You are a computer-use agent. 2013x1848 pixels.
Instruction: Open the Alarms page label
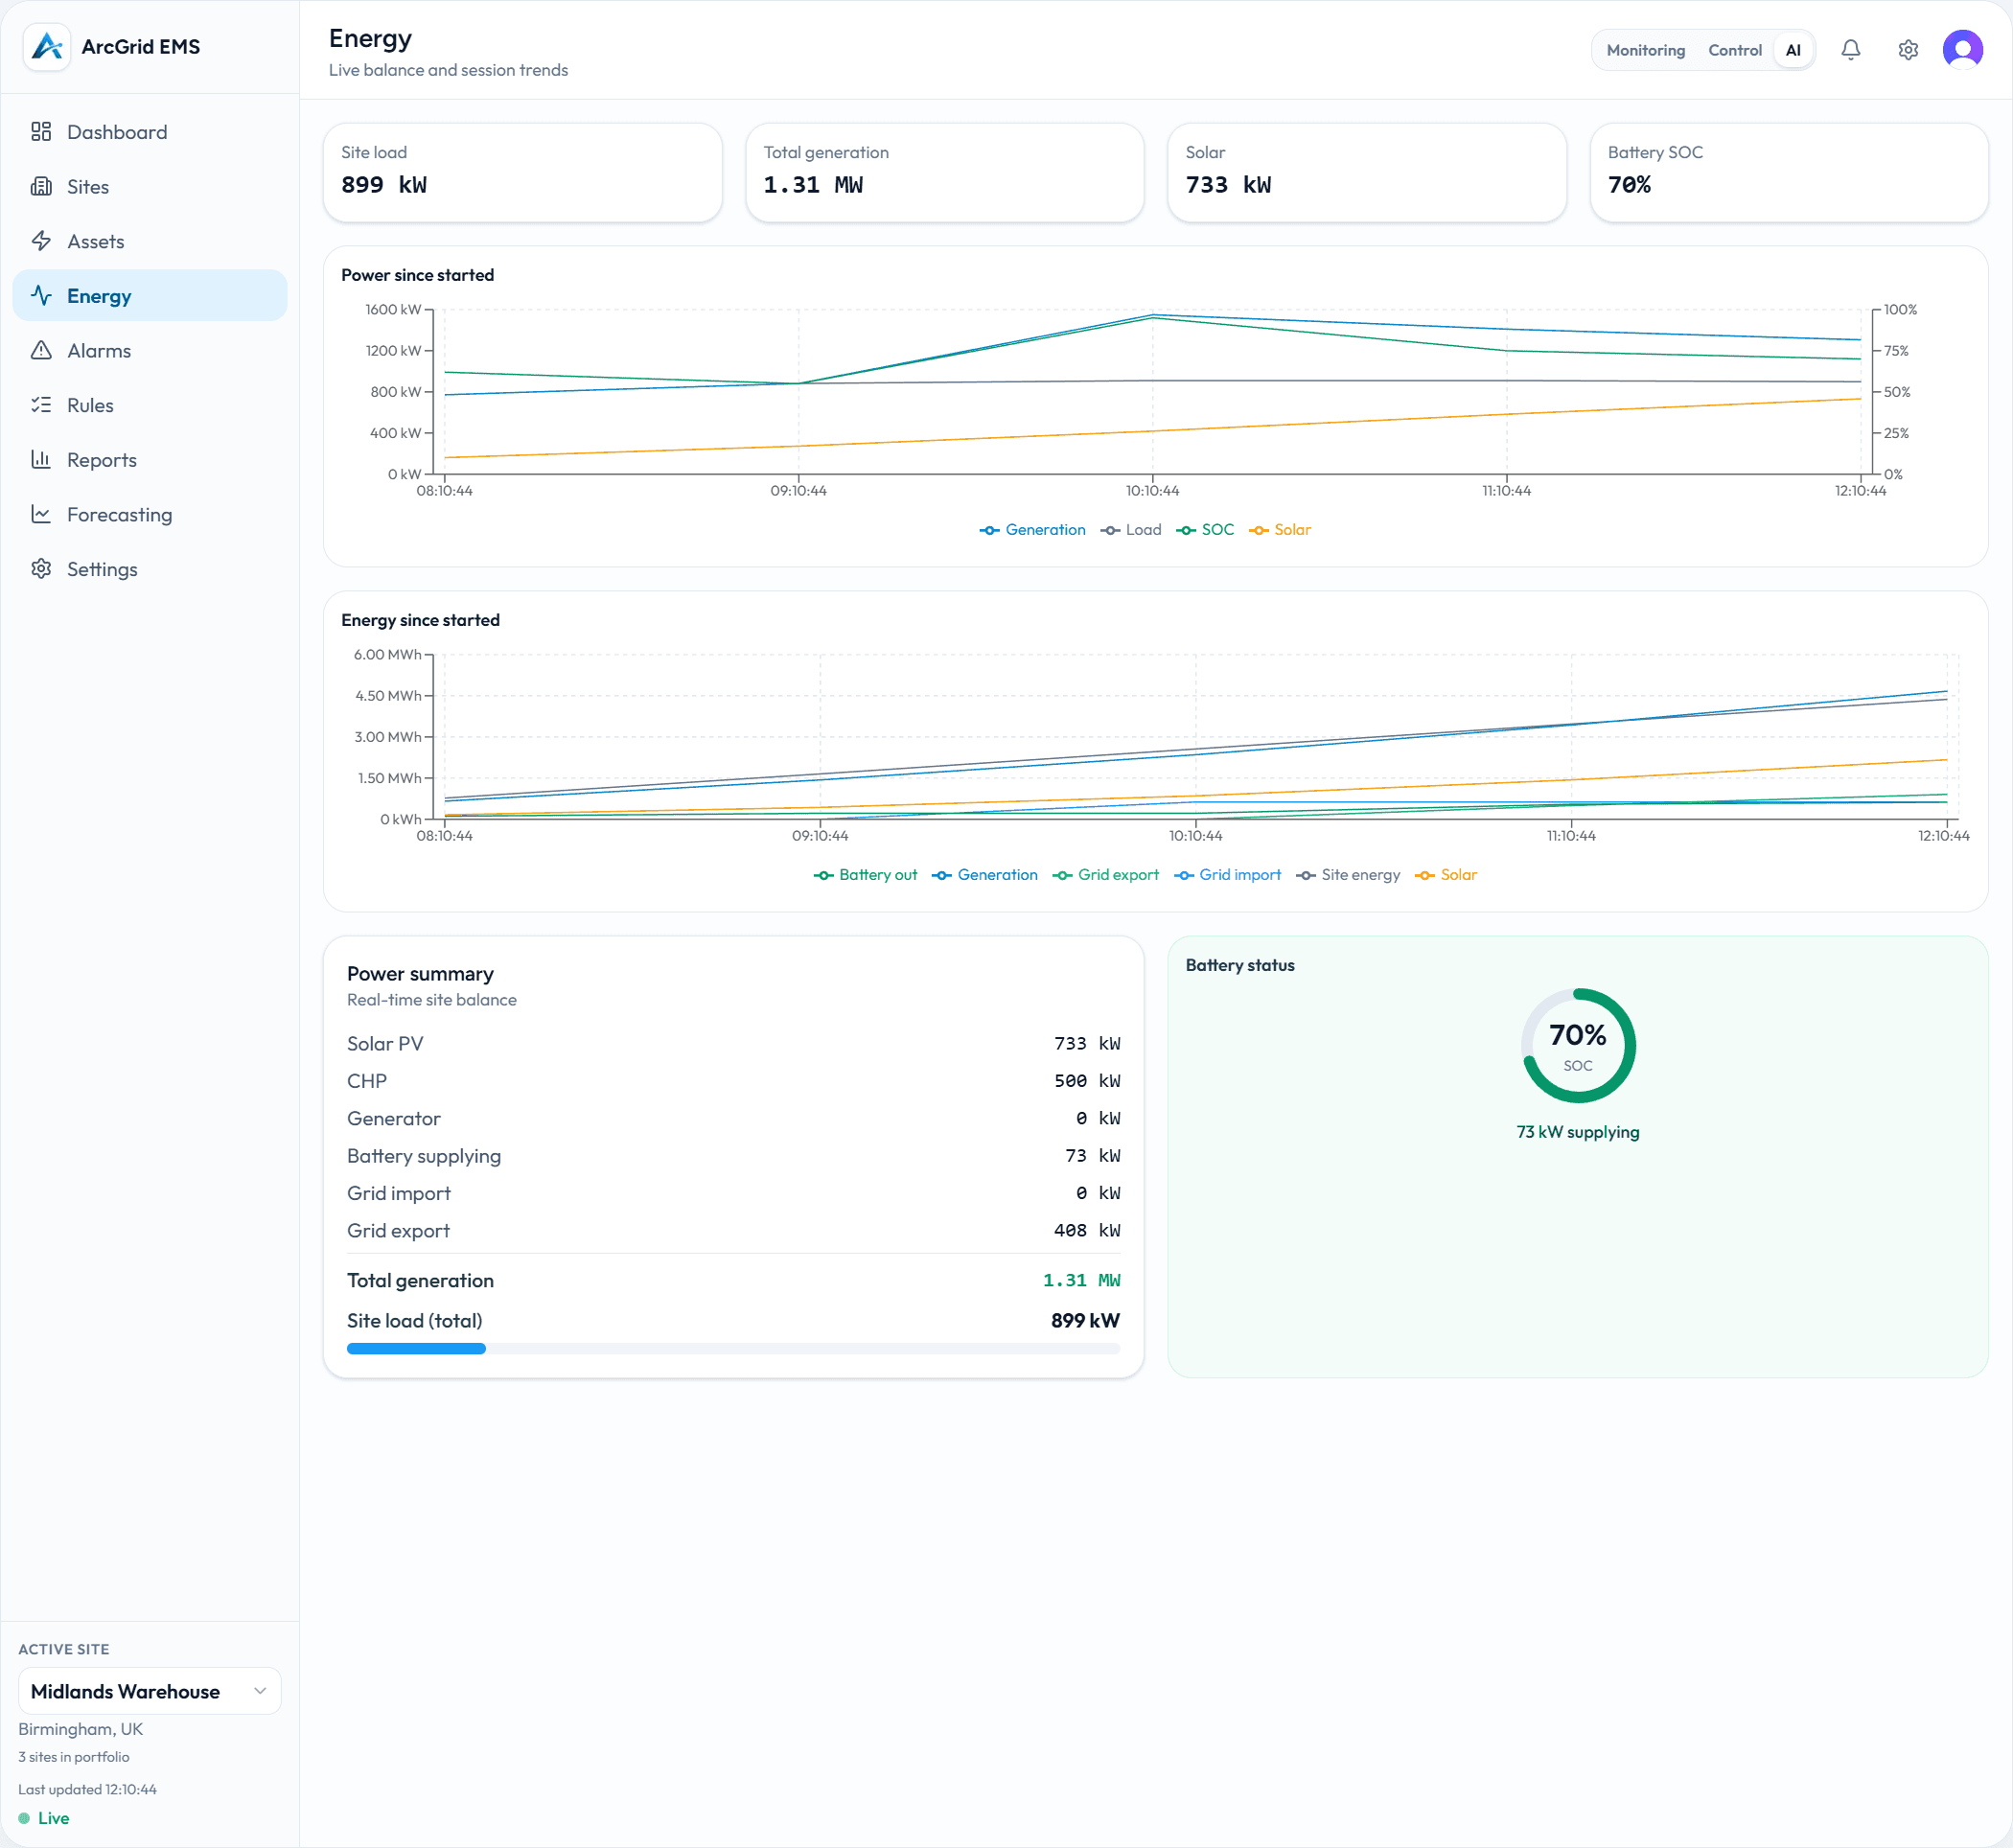click(99, 351)
